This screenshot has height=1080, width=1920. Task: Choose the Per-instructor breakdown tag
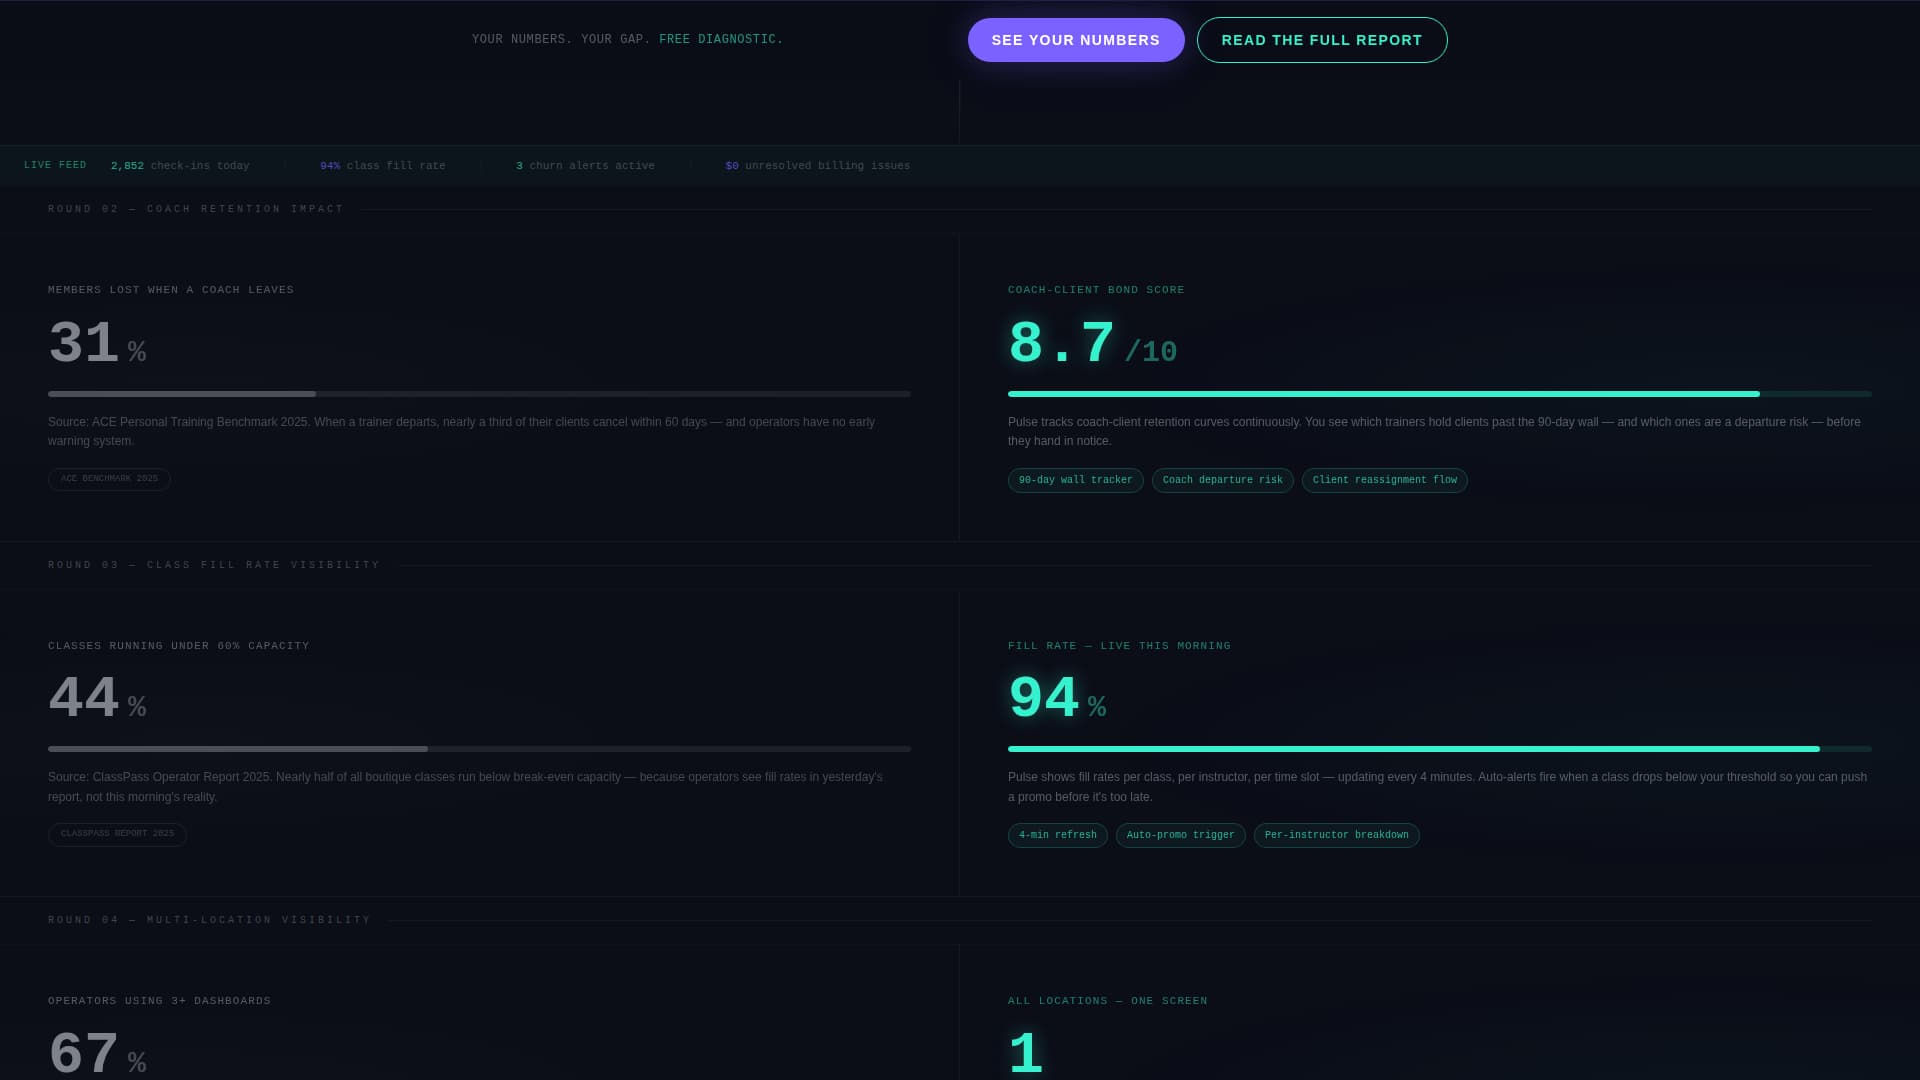click(1337, 835)
